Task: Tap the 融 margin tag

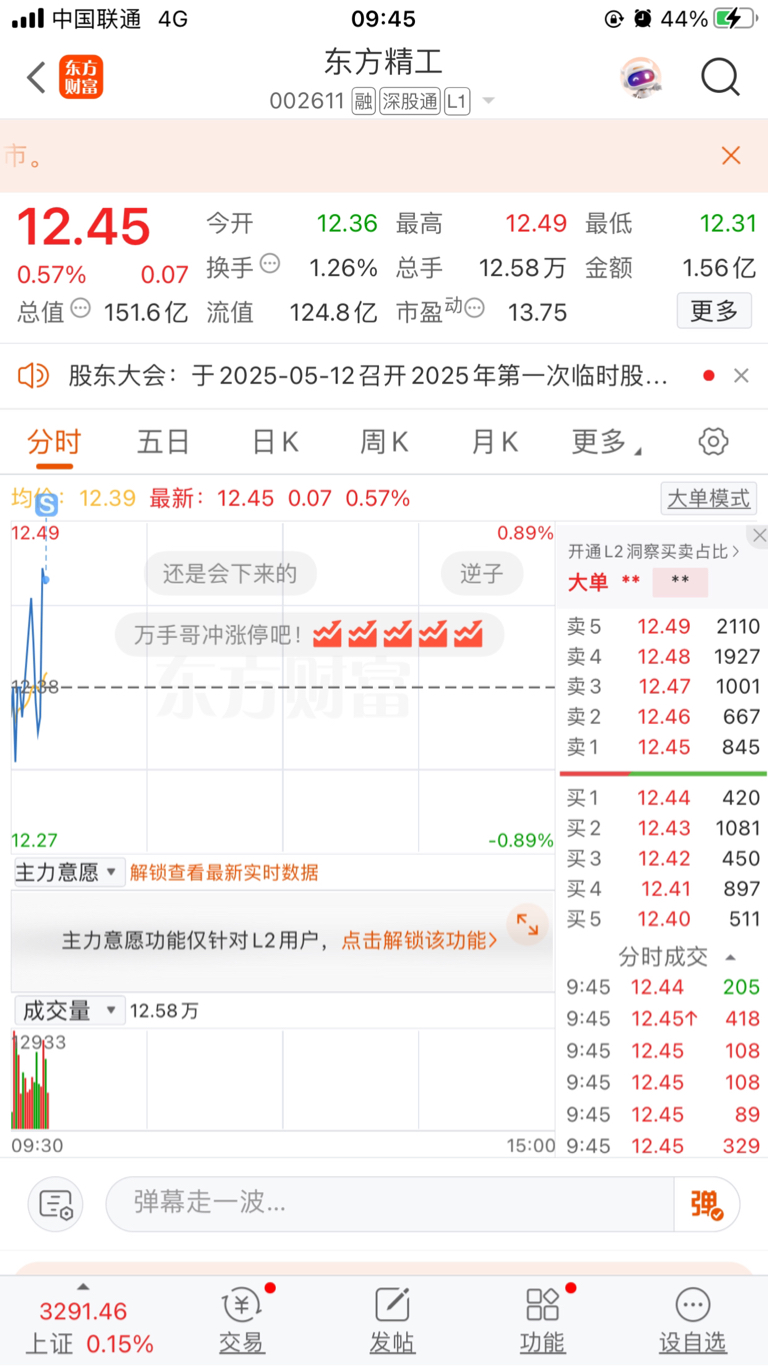Action: point(363,101)
